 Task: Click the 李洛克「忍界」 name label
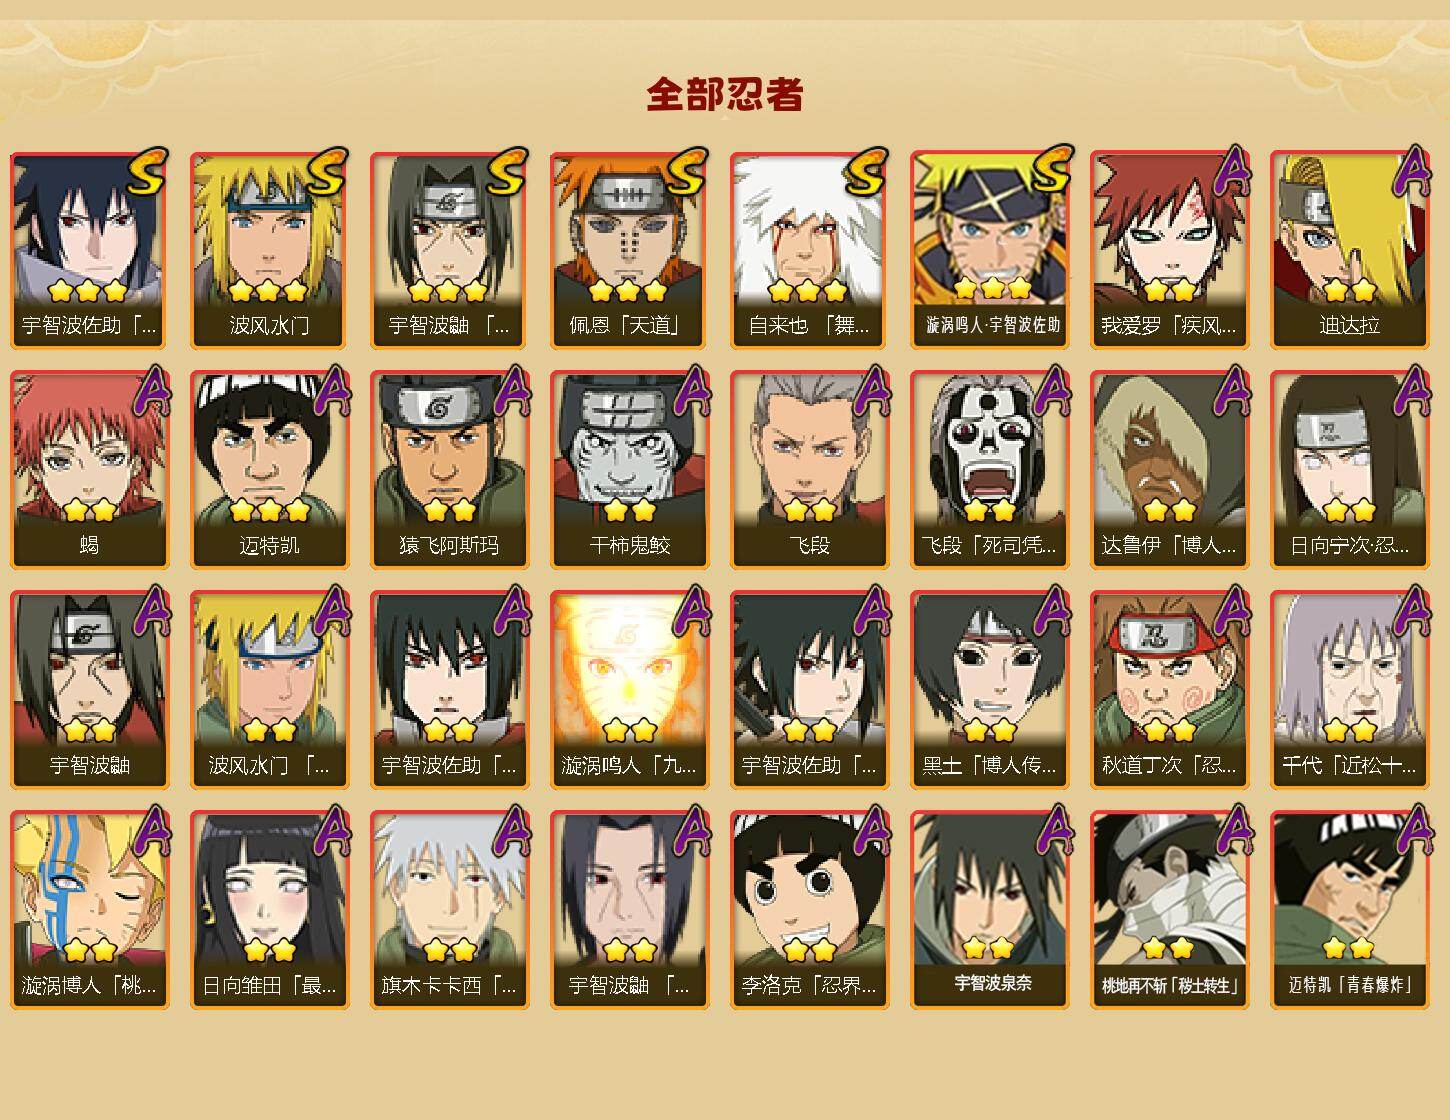pos(809,986)
